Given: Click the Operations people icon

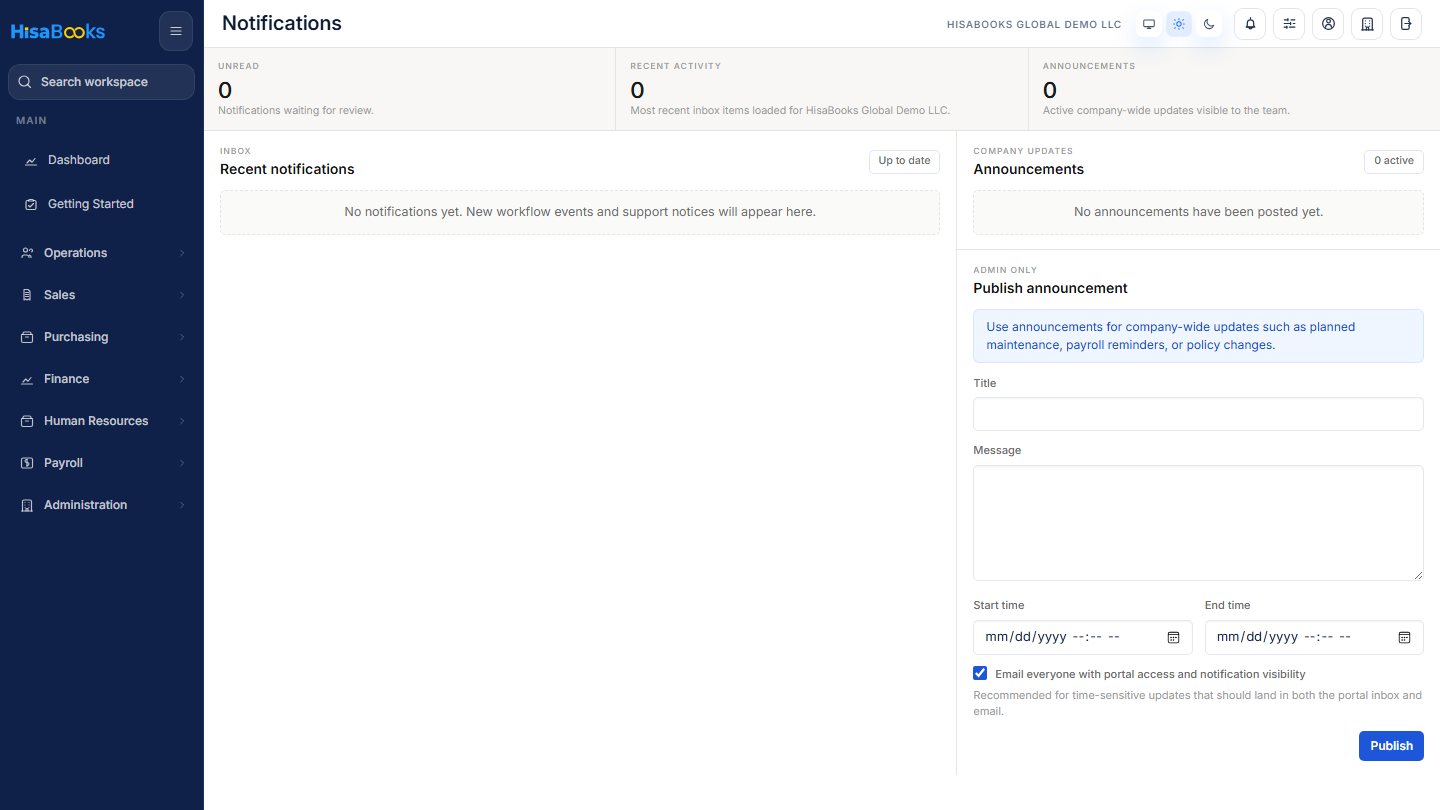Looking at the screenshot, I should click(27, 253).
